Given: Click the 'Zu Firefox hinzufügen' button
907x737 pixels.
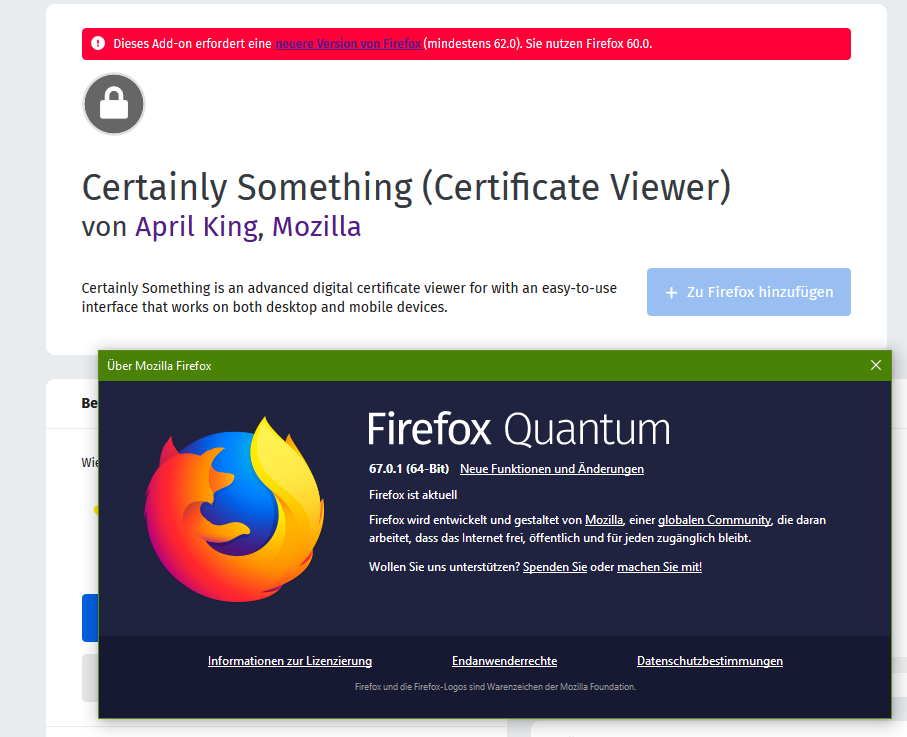Looking at the screenshot, I should click(749, 292).
